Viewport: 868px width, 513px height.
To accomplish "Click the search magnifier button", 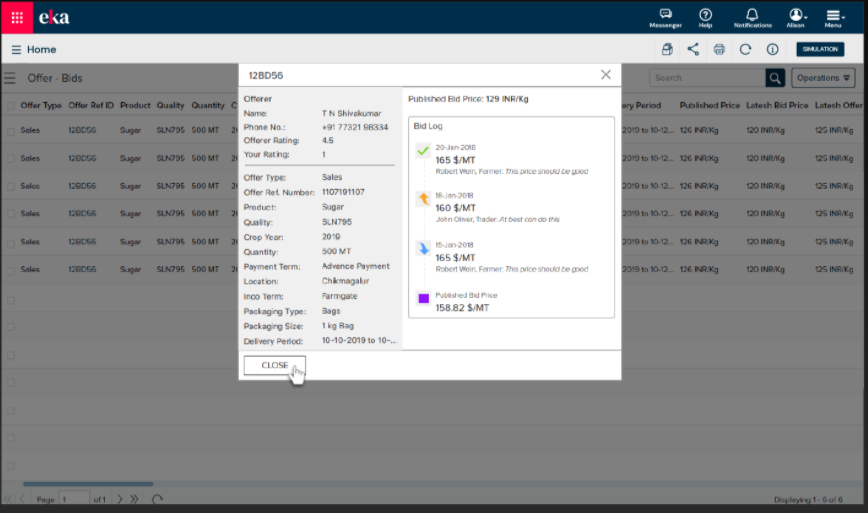I will (x=775, y=78).
